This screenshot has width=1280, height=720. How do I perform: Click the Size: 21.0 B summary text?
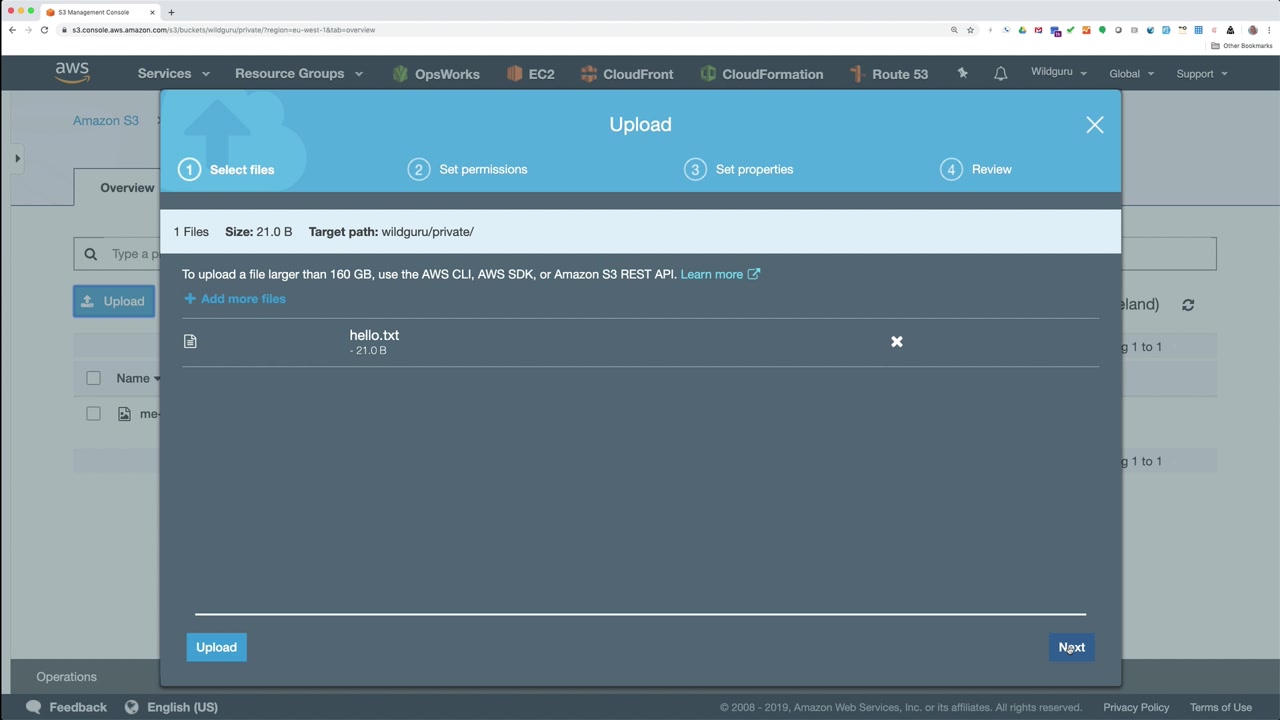tap(258, 232)
